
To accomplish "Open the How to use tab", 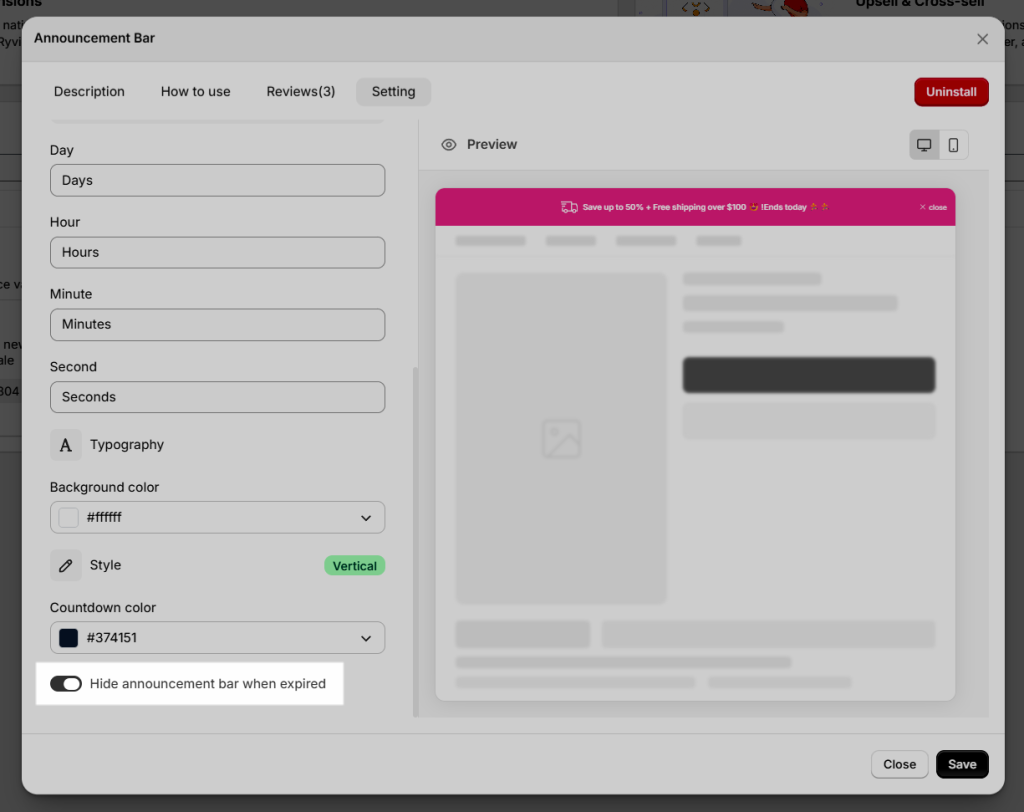I will [196, 91].
